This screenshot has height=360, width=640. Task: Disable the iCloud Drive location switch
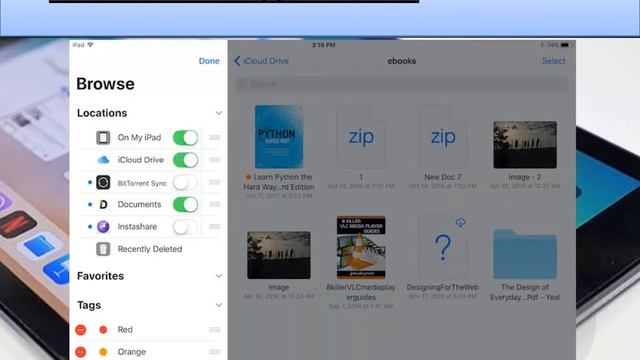[185, 160]
